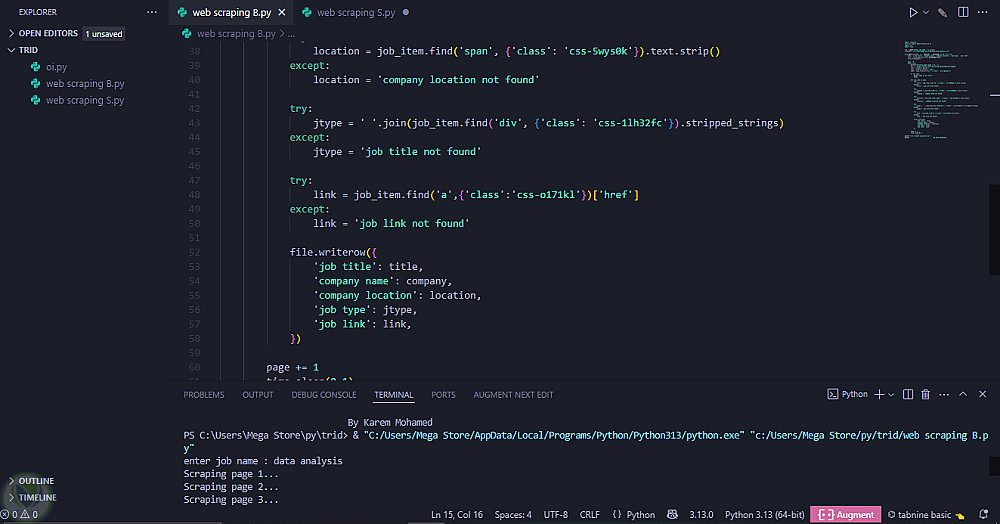1000x524 pixels.
Task: Click the Augment status bar button
Action: click(x=845, y=515)
